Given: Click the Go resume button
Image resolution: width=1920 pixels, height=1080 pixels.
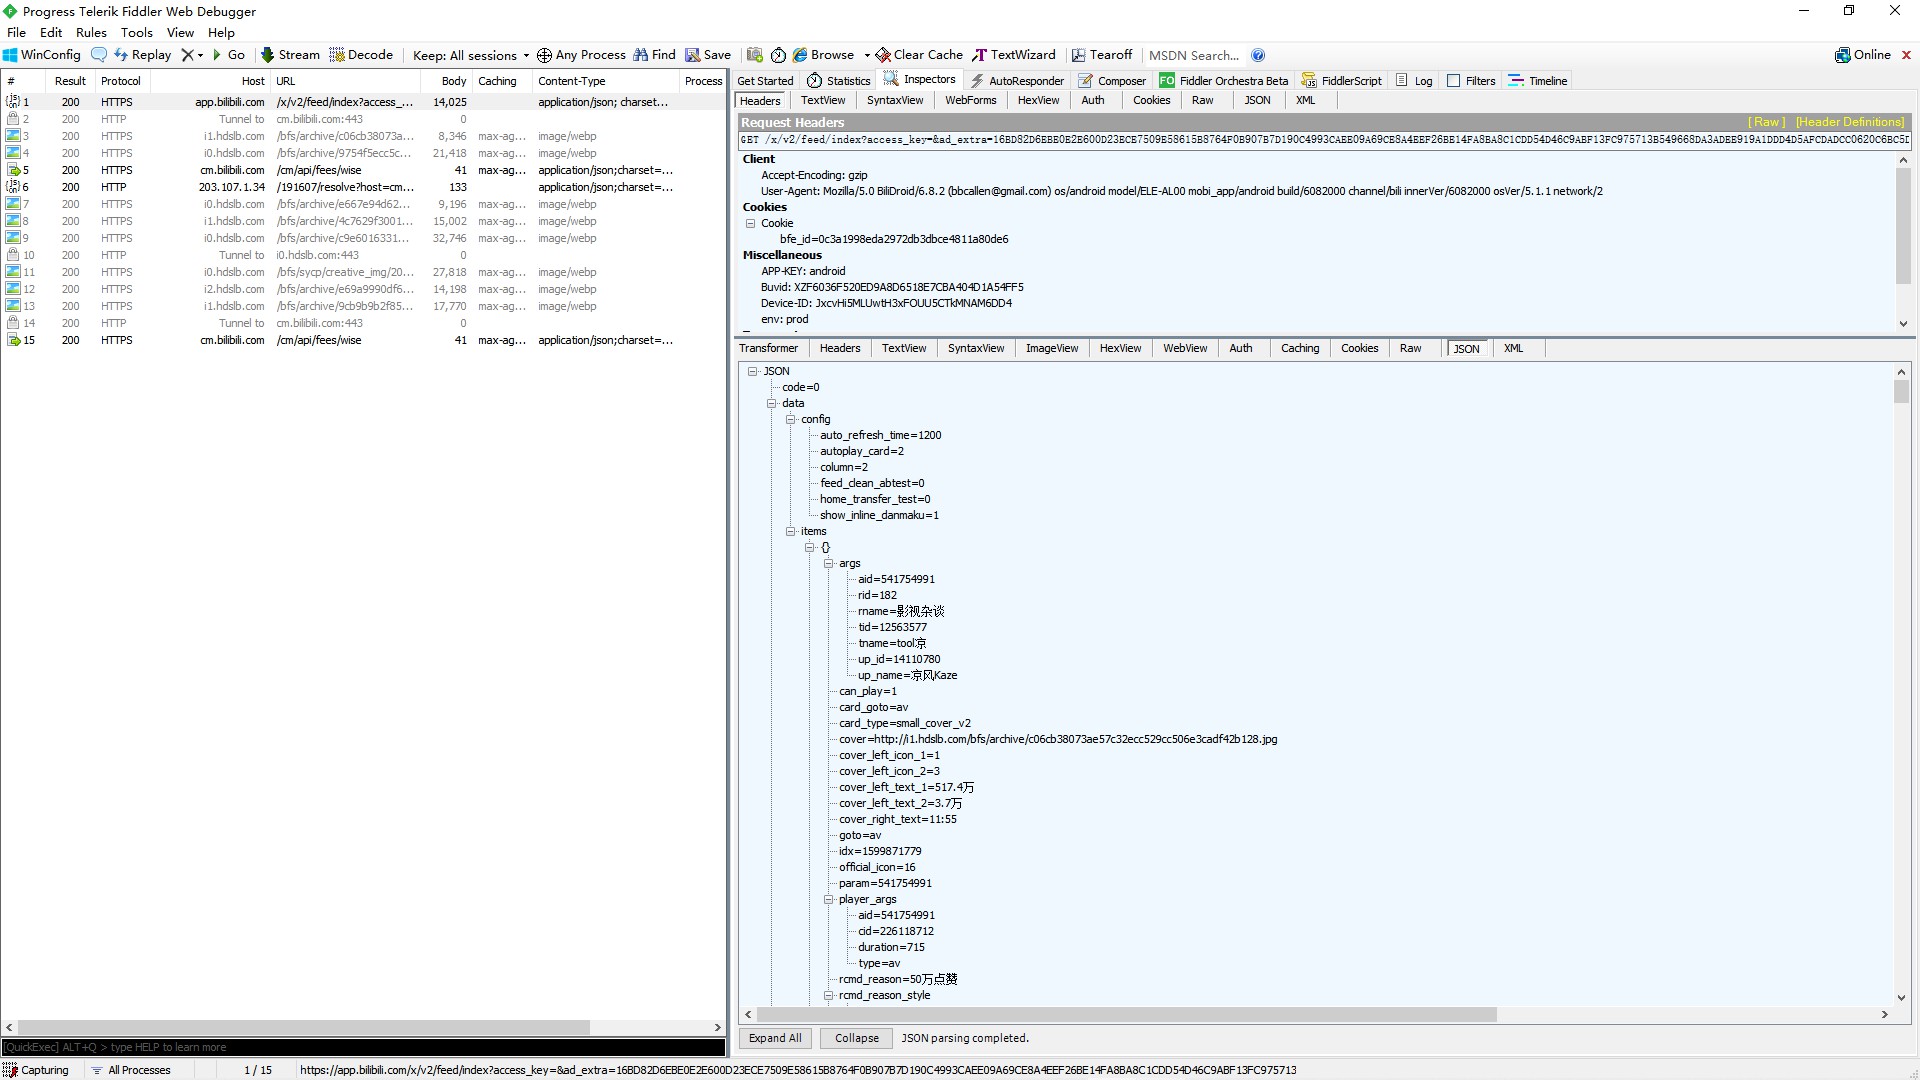Looking at the screenshot, I should (229, 55).
